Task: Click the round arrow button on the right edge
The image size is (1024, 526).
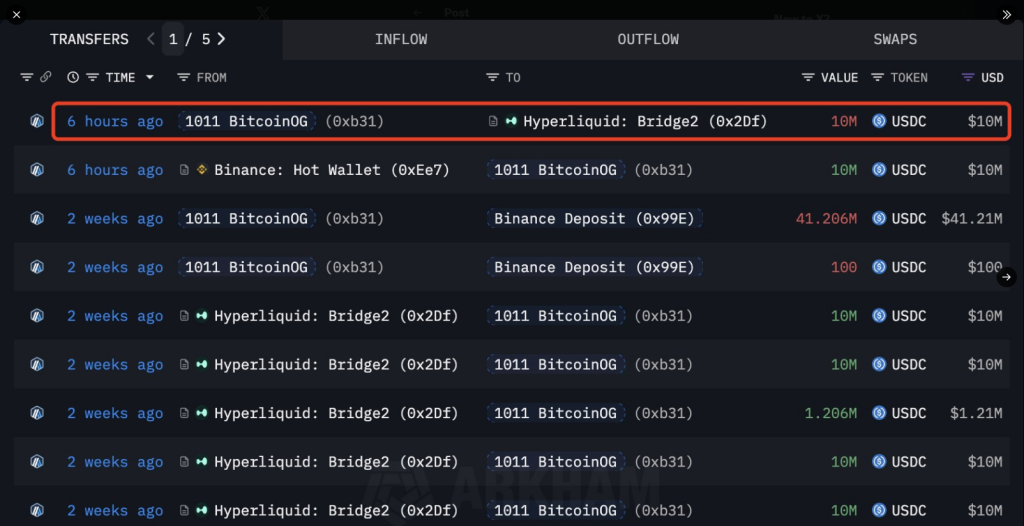Action: [1007, 277]
